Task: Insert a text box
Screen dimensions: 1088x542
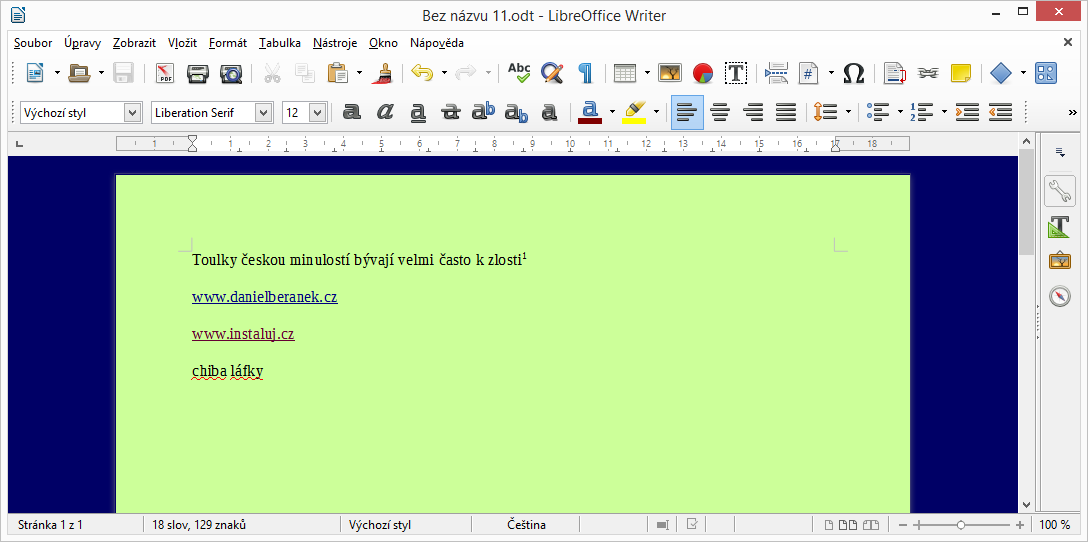Action: 736,73
